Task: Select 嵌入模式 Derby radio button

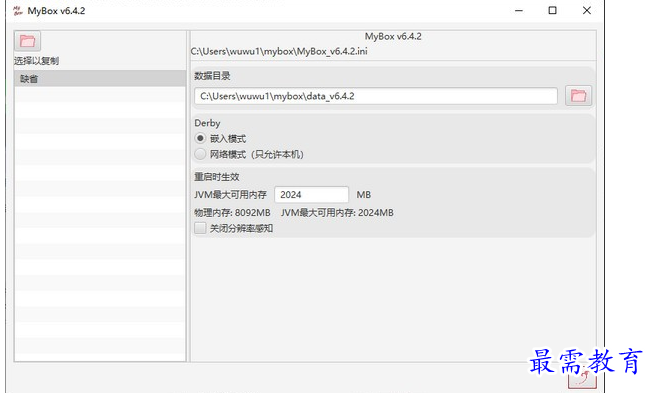Action: pyautogui.click(x=200, y=138)
